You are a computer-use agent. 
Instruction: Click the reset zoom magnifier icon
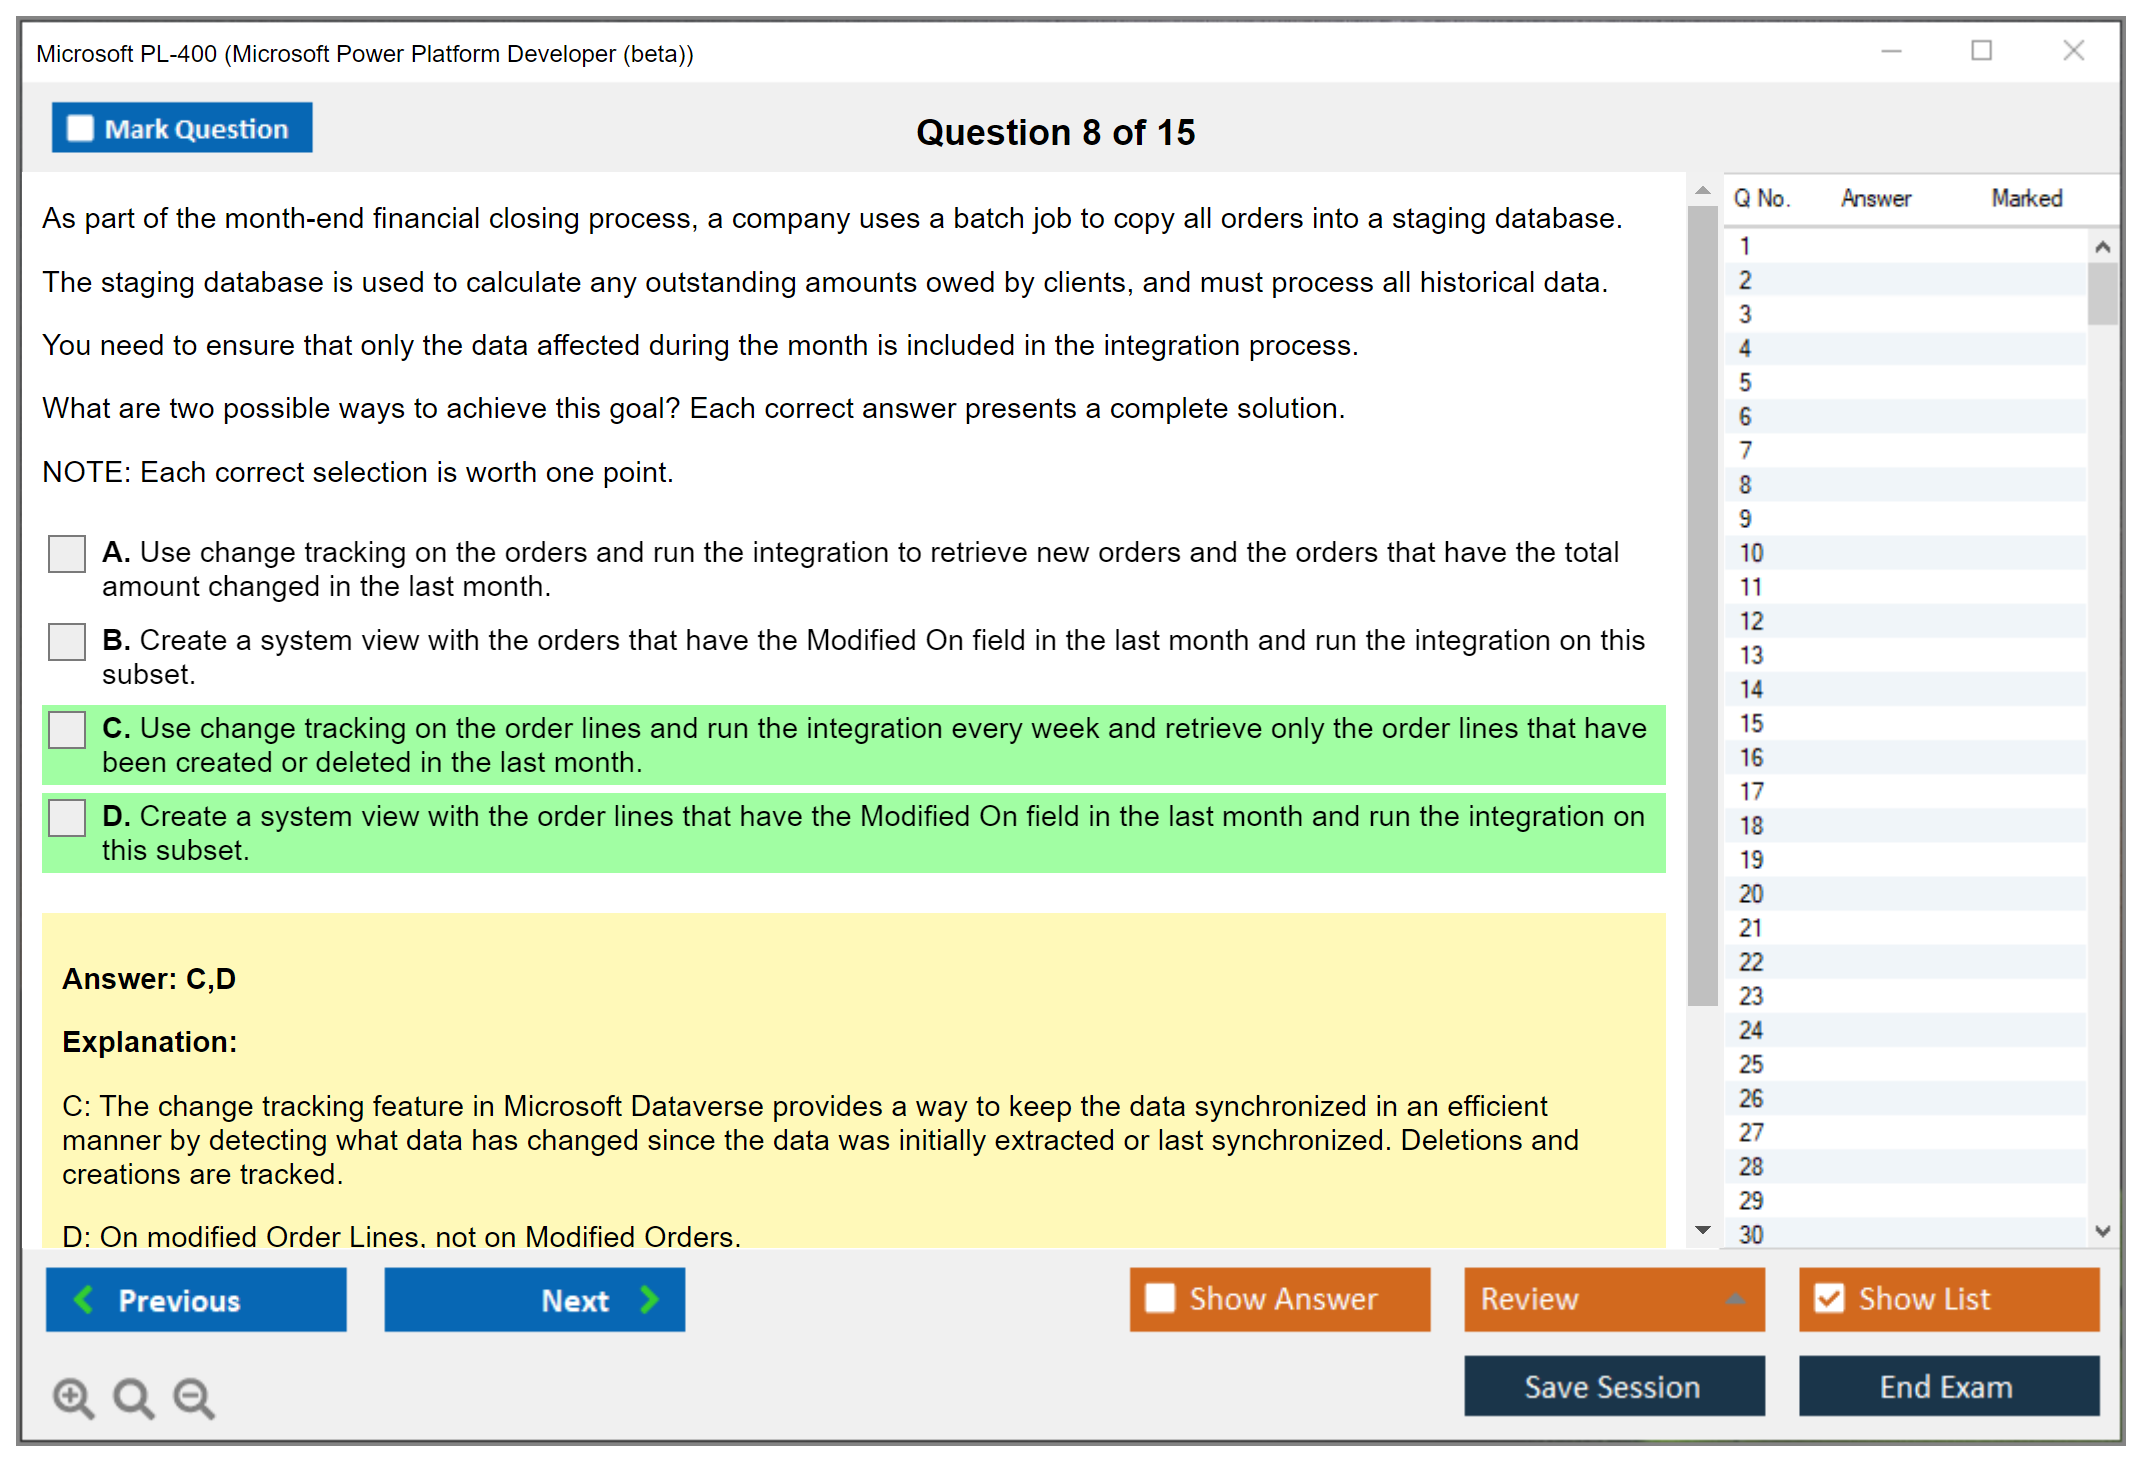click(133, 1397)
